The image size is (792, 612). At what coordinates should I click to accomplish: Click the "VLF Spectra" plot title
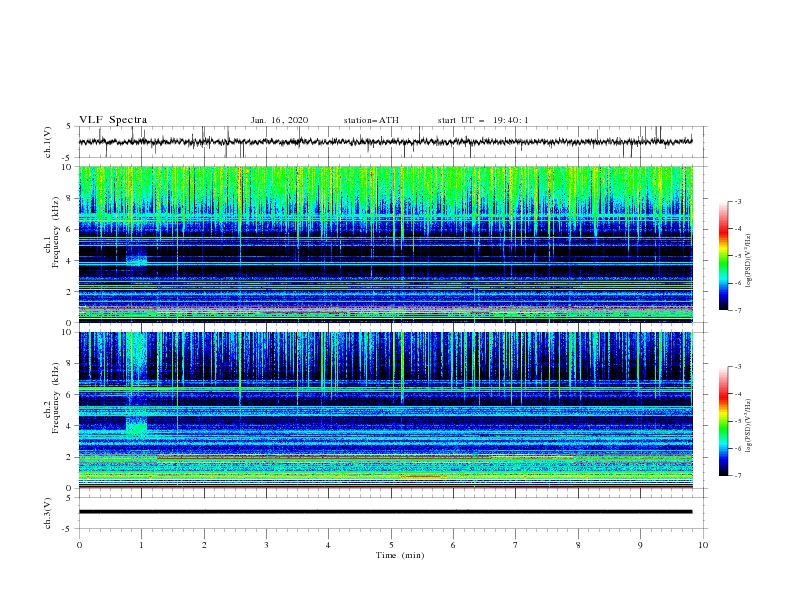click(113, 120)
